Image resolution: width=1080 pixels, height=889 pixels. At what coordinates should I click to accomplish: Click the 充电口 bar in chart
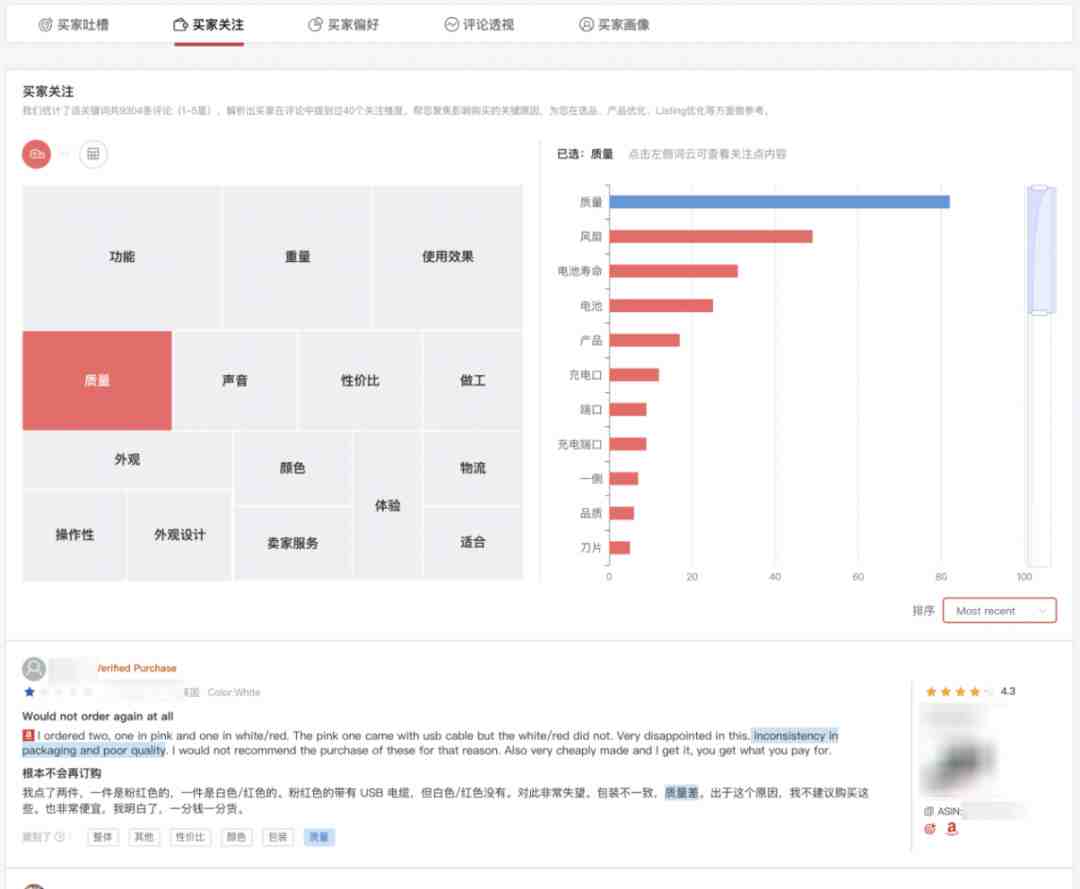point(634,375)
